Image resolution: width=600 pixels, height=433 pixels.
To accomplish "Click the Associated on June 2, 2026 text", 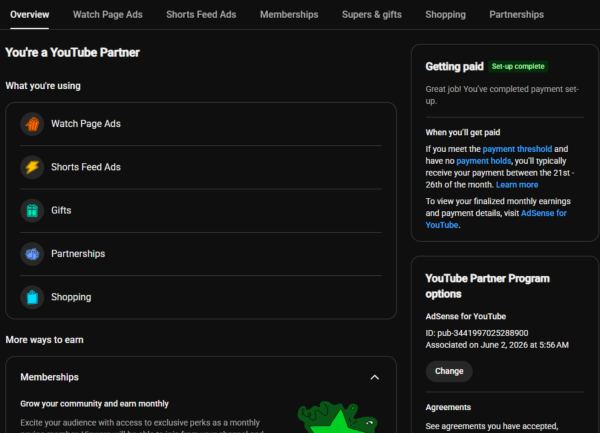I will click(x=497, y=345).
